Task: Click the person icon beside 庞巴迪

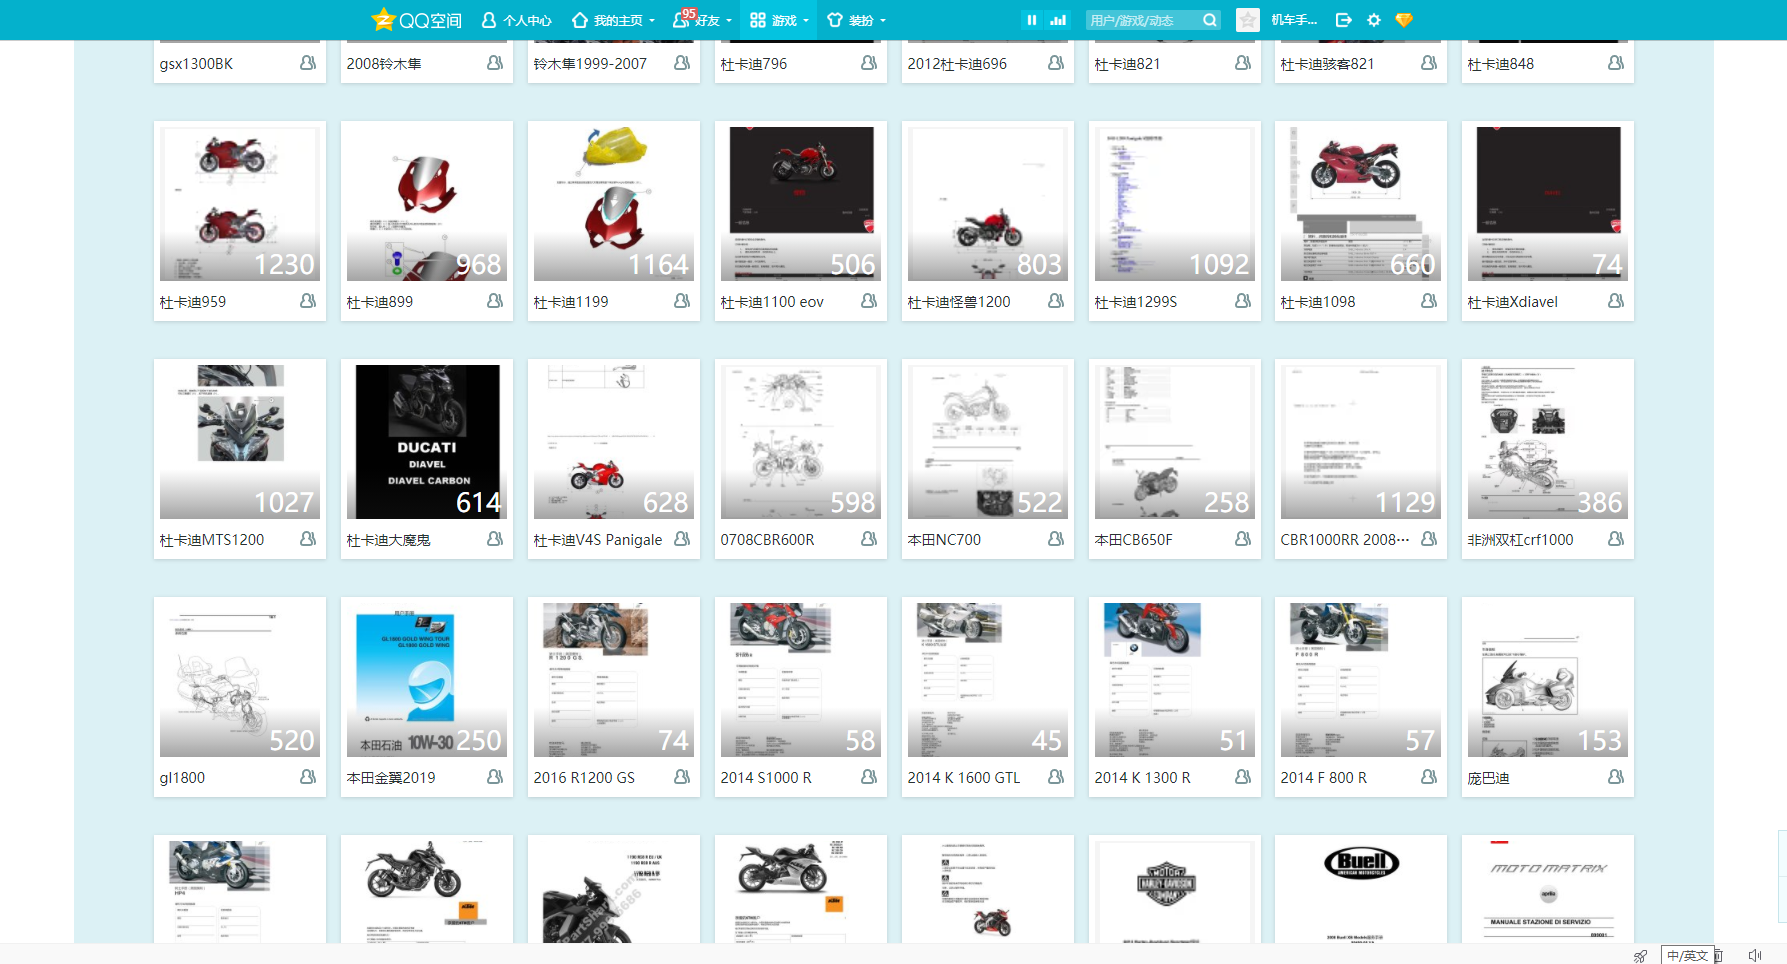Action: click(x=1616, y=777)
